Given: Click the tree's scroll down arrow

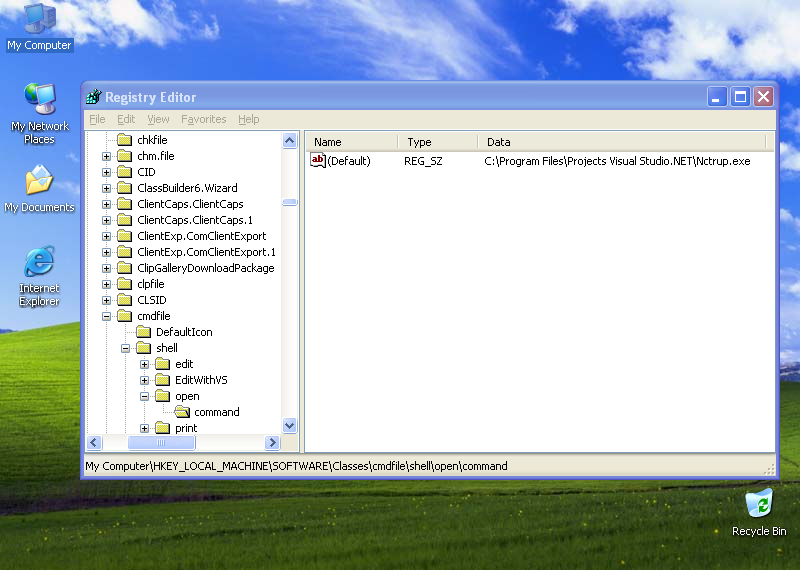Looking at the screenshot, I should (290, 425).
